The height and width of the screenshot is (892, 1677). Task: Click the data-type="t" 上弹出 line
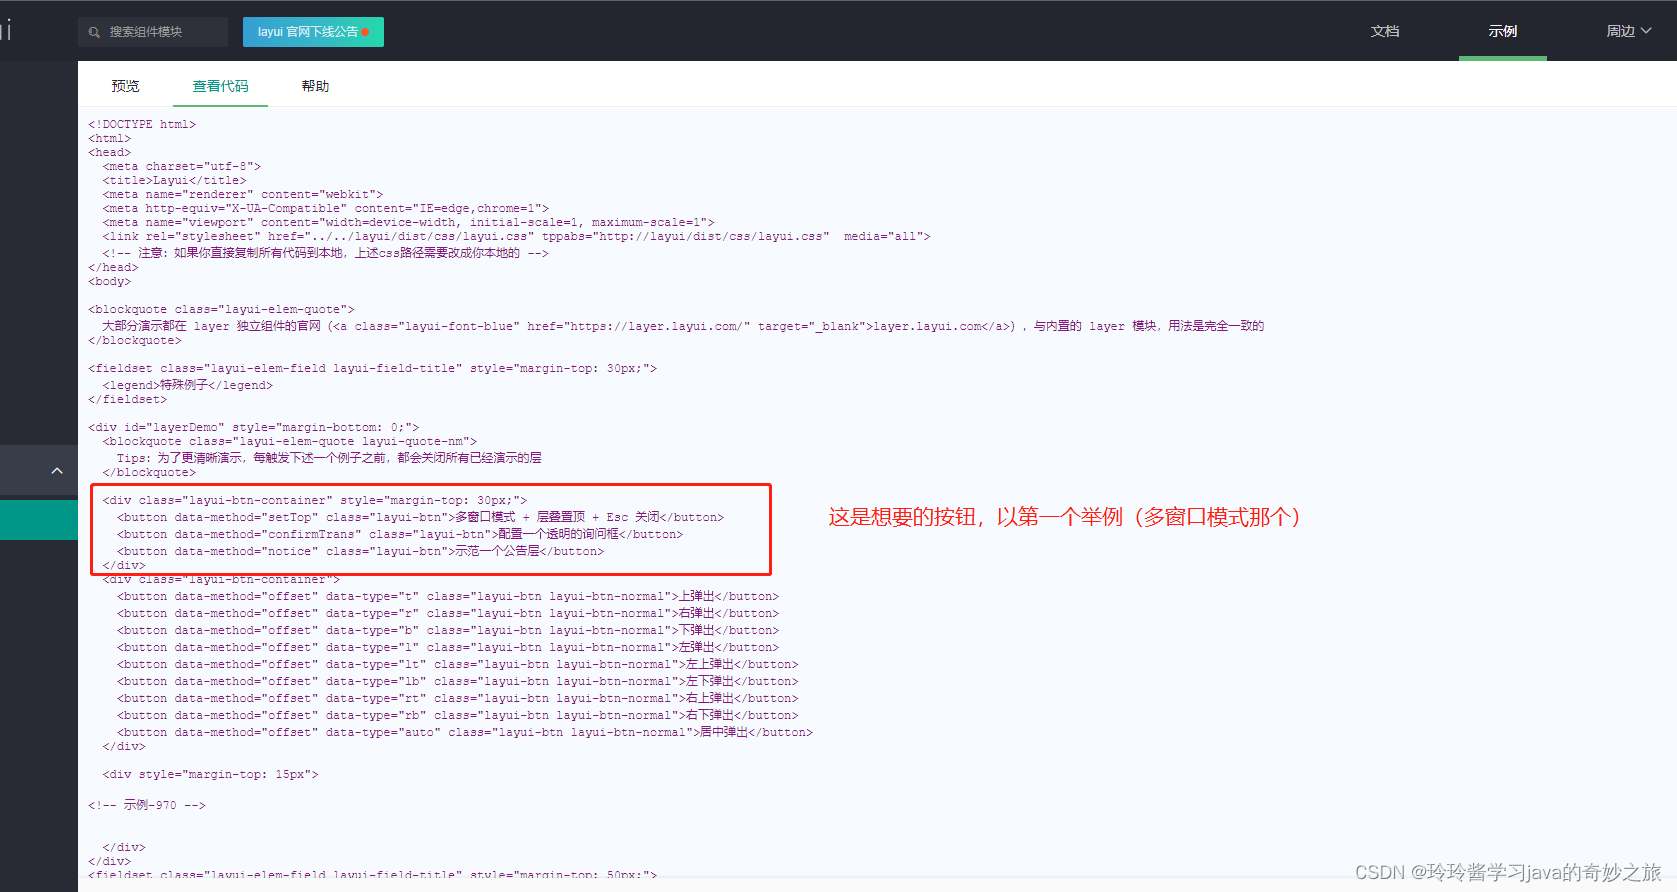pos(448,596)
